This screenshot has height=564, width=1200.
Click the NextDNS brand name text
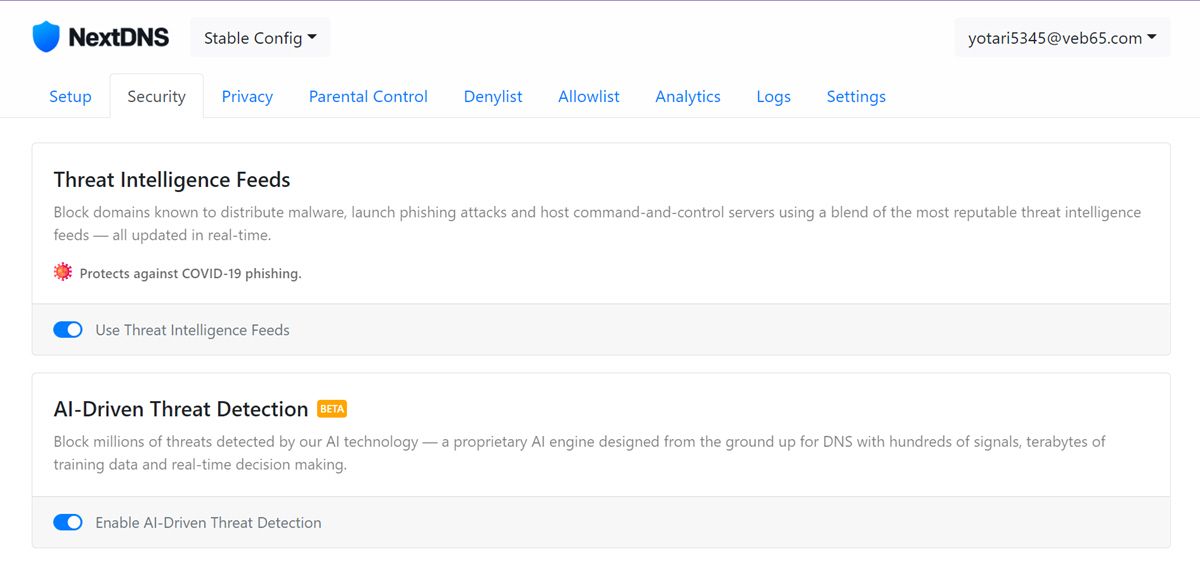(119, 38)
